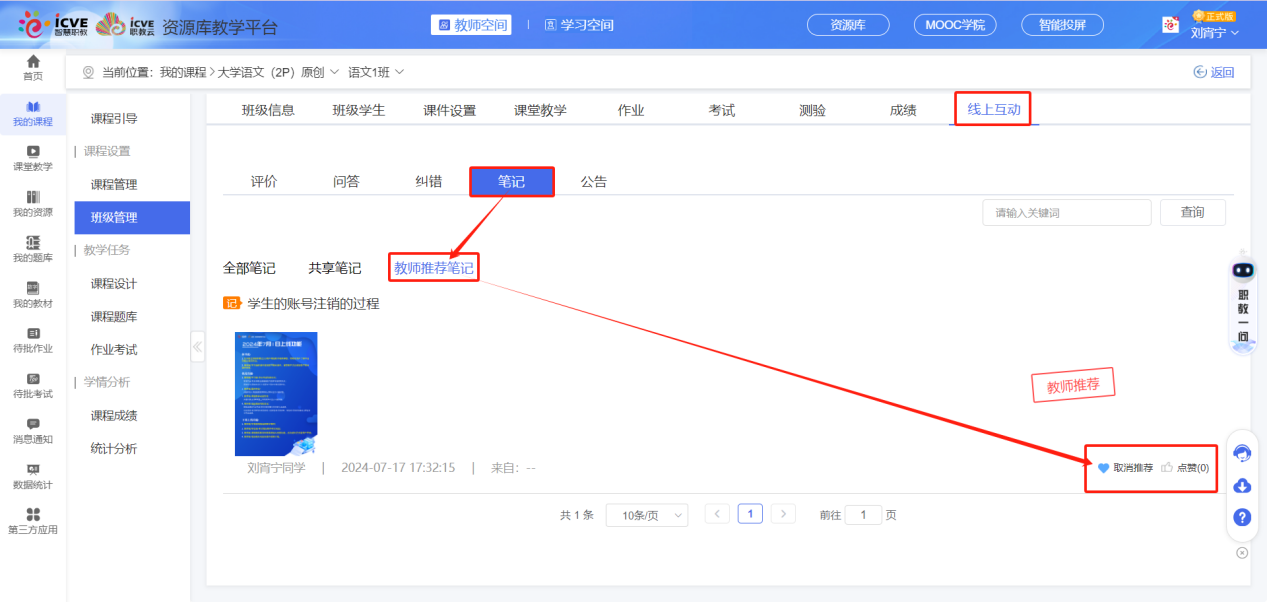Click the 我的题库 sidebar icon
The image size is (1267, 602).
coord(32,250)
